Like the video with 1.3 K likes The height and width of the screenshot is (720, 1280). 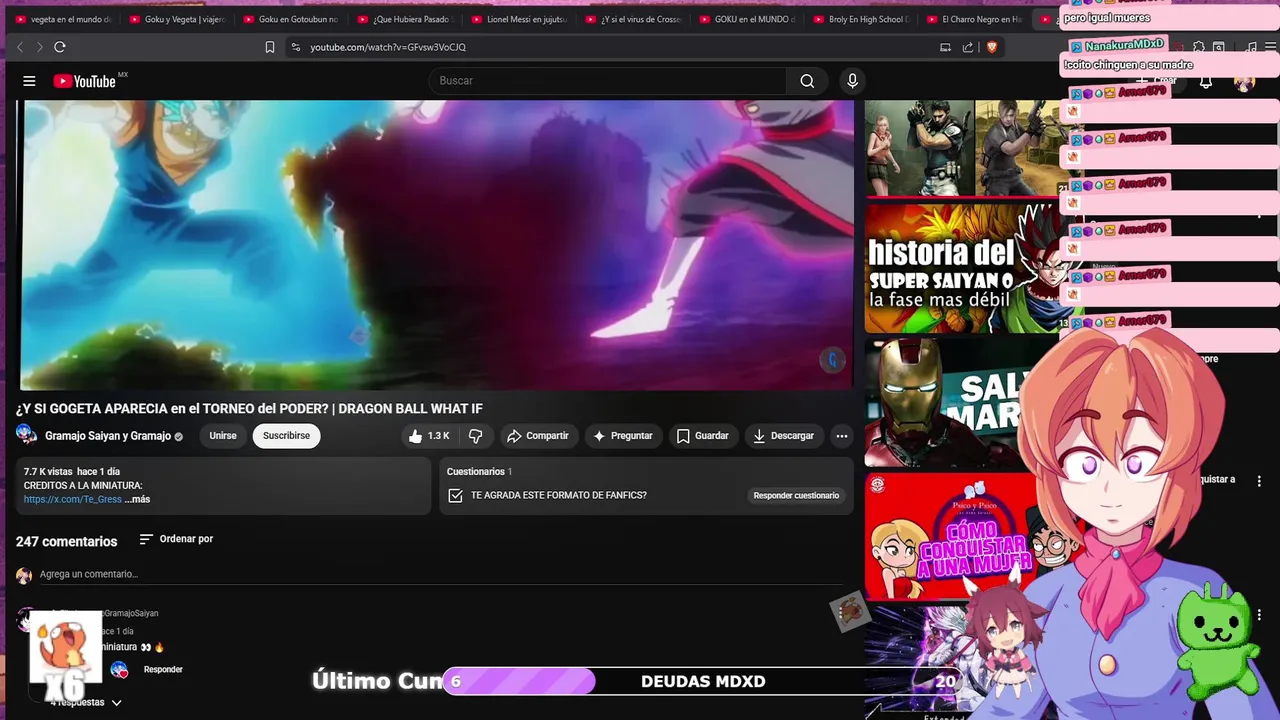click(428, 436)
